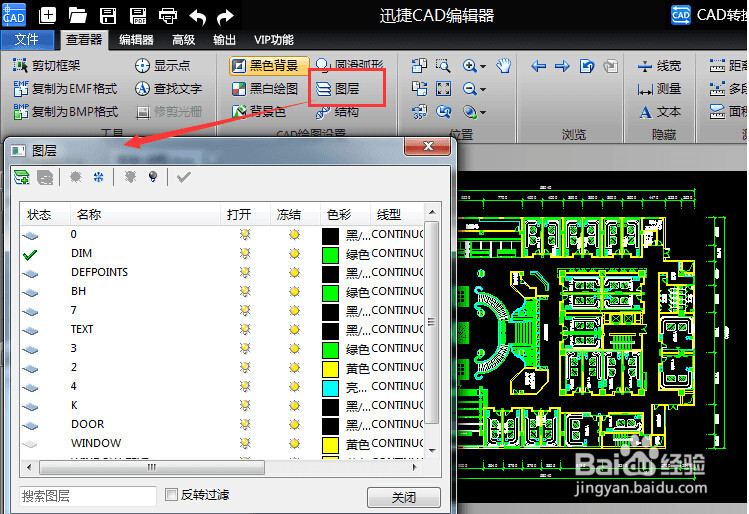Viewport: 749px width, 514px height.
Task: Toggle on/off bulb for layer DIM
Action: click(x=245, y=253)
